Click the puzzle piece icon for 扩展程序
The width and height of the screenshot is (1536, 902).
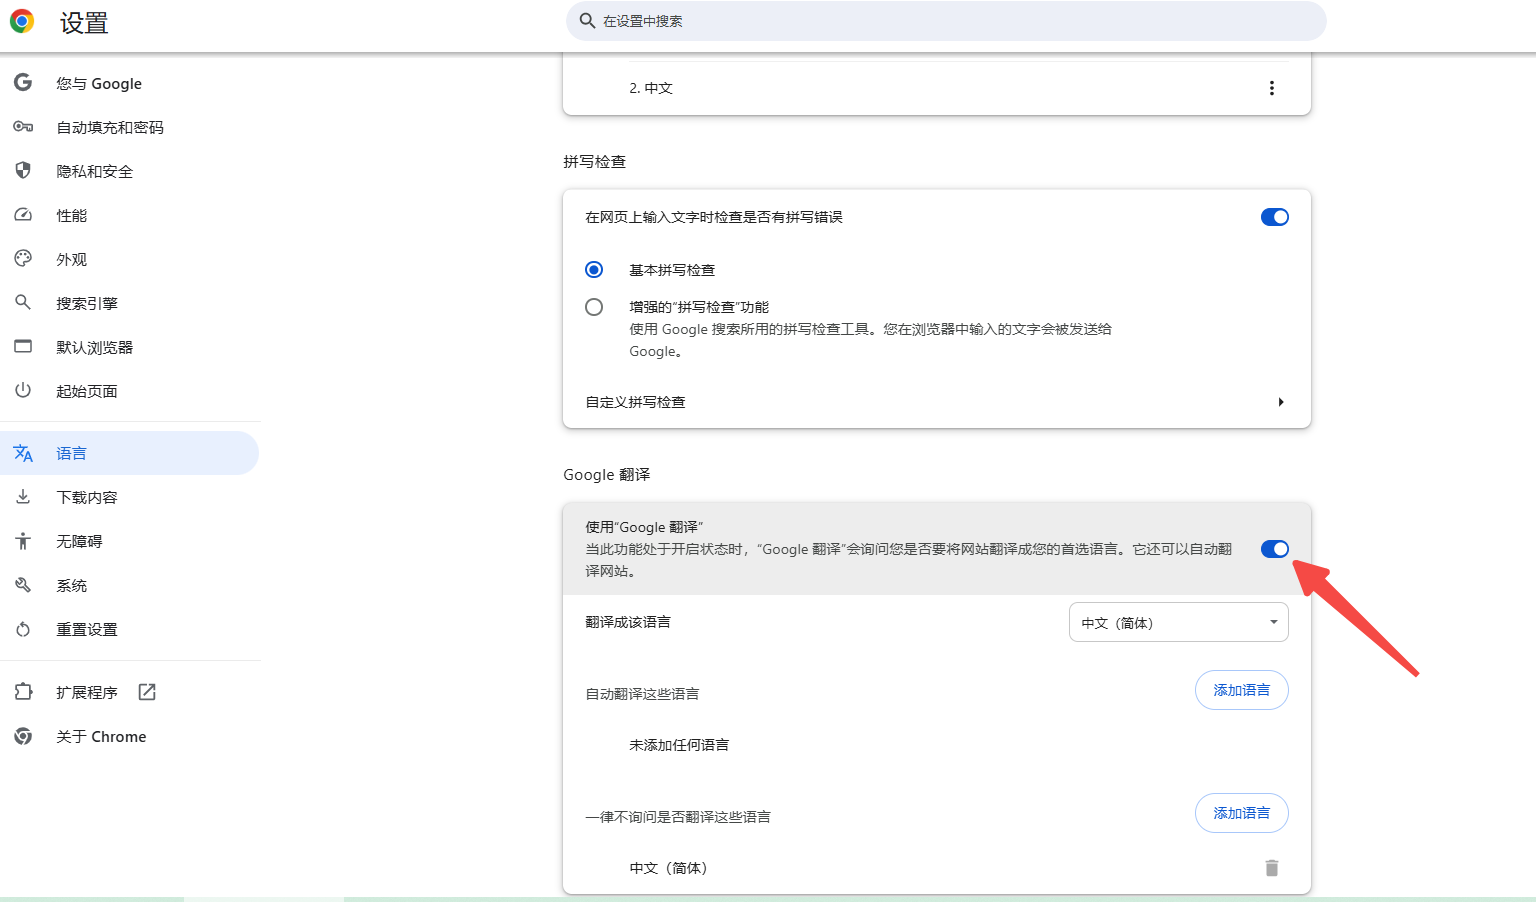pyautogui.click(x=23, y=692)
